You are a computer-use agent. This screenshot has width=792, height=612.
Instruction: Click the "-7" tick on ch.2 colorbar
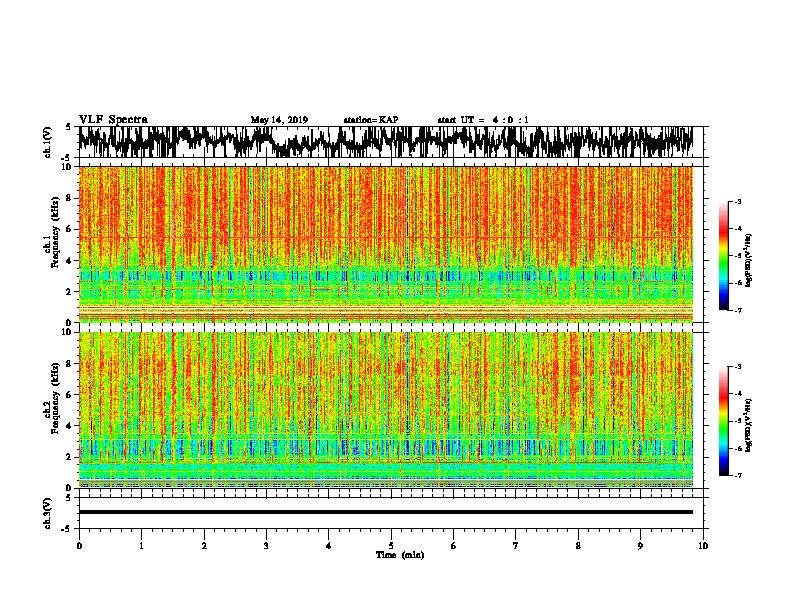click(738, 475)
